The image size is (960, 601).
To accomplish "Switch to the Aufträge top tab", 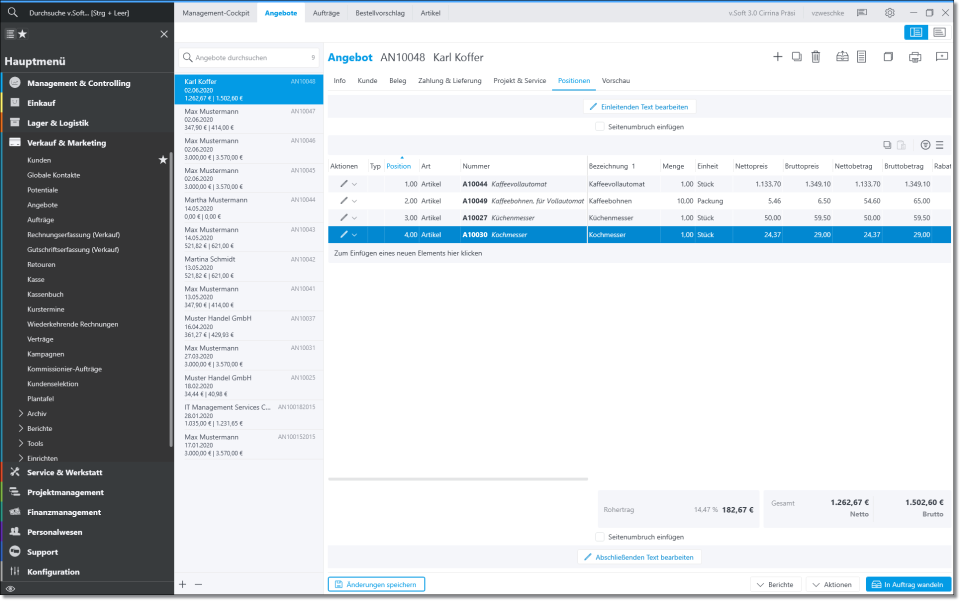I will [x=326, y=13].
